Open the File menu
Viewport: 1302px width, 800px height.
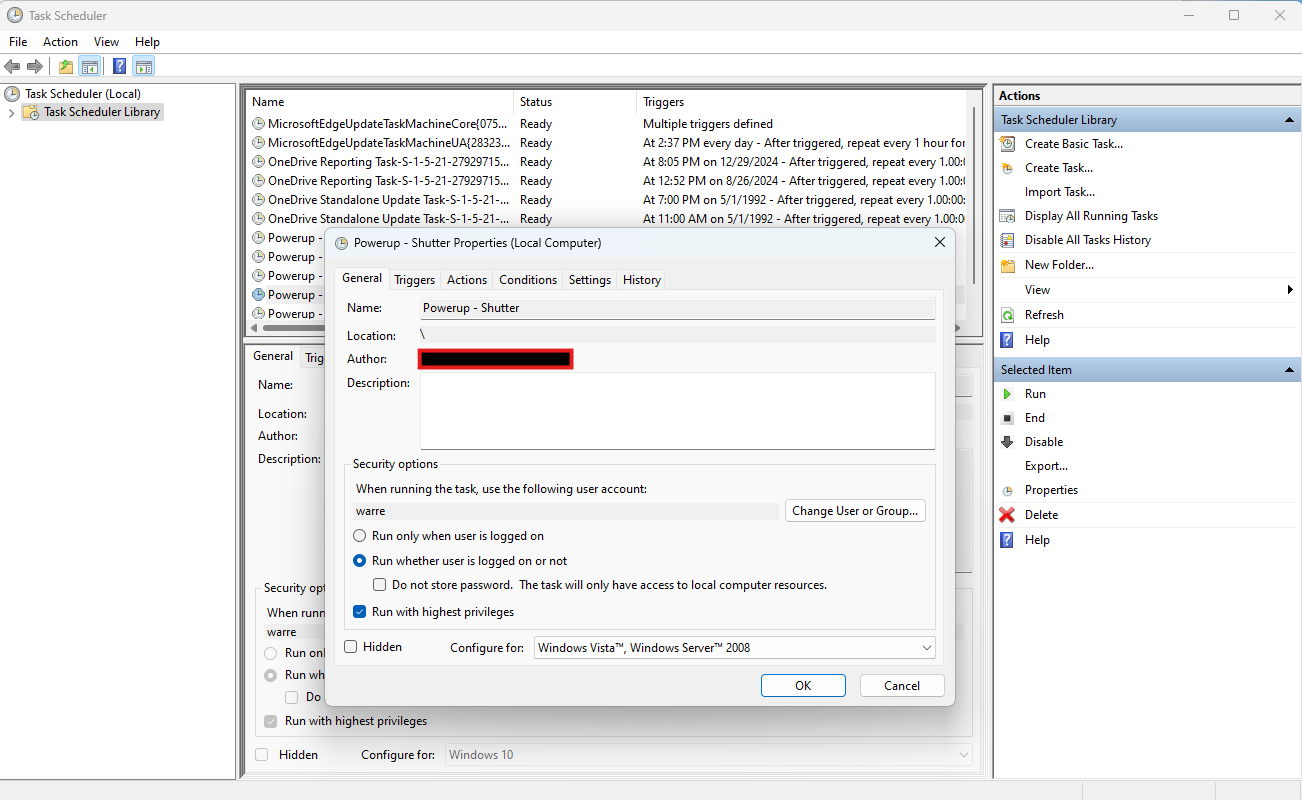(18, 42)
